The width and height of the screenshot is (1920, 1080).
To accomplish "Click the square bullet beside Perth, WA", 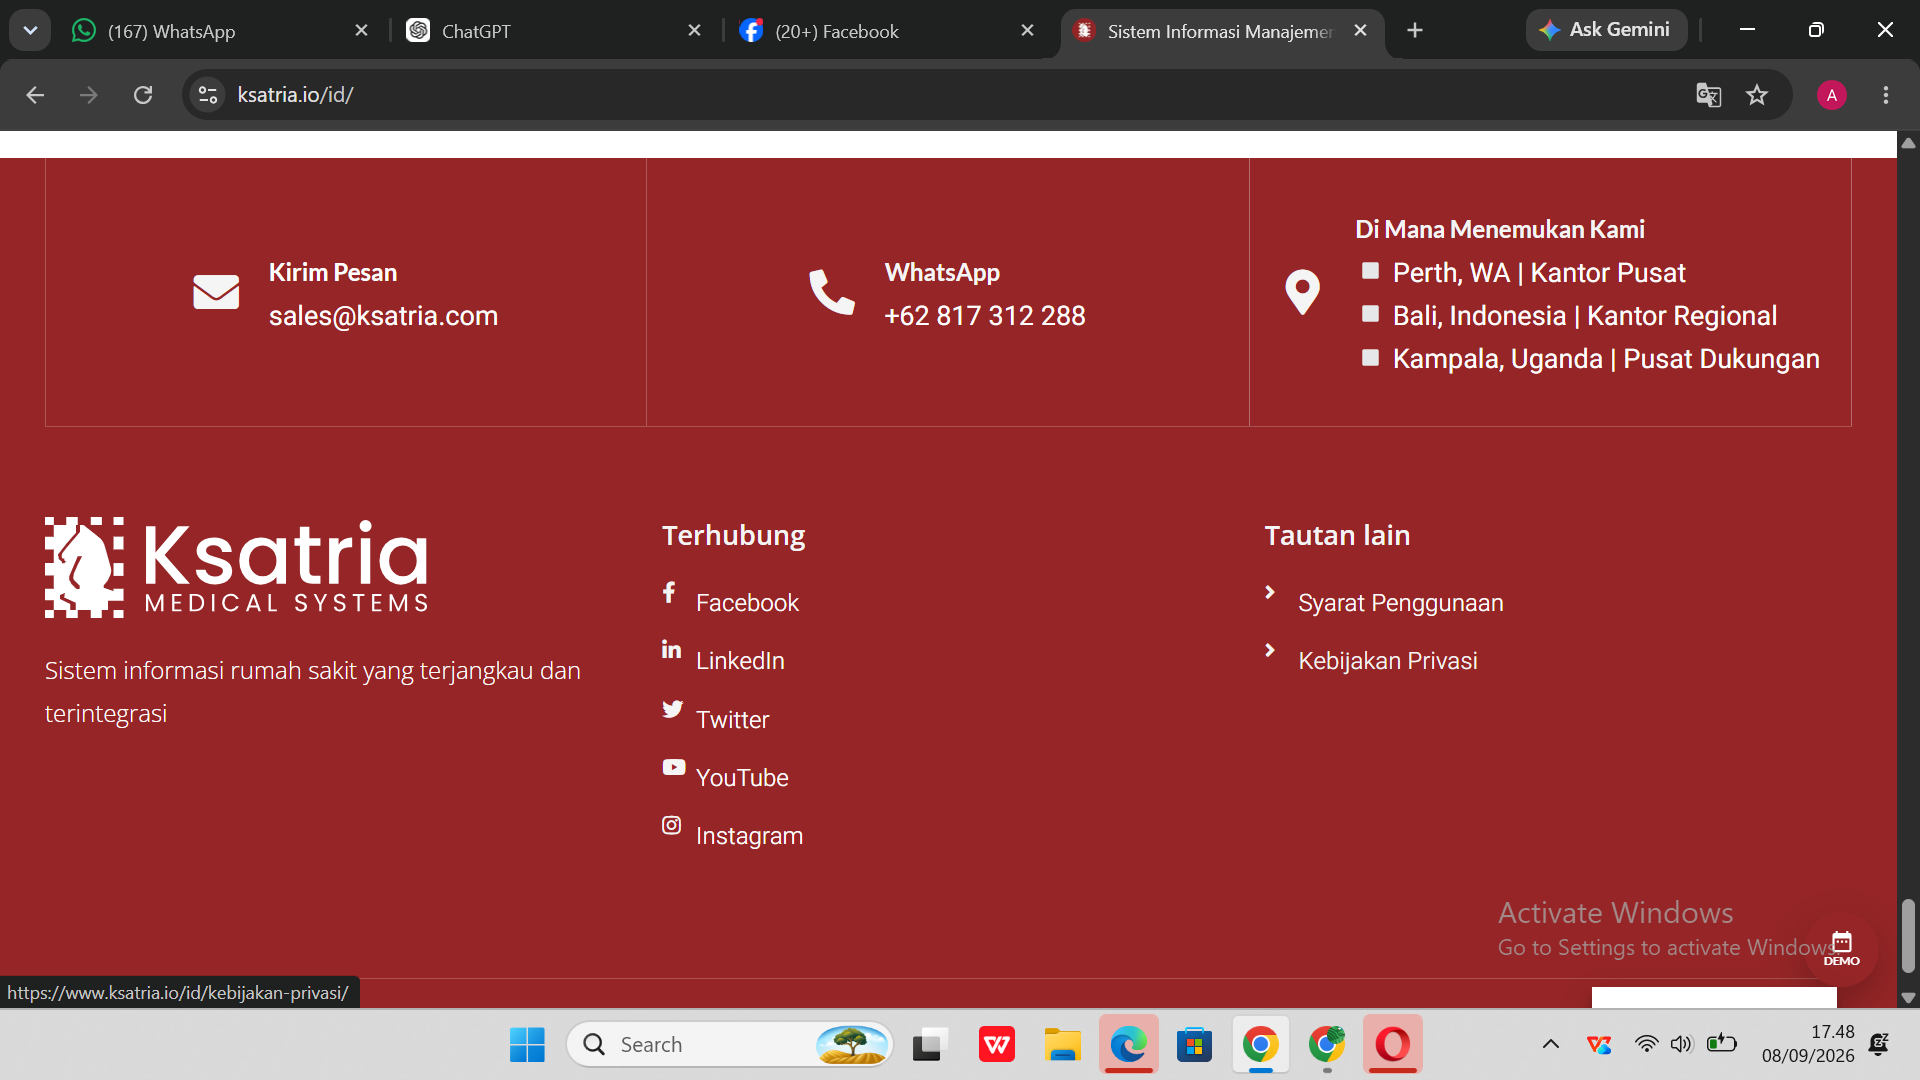I will click(x=1370, y=271).
